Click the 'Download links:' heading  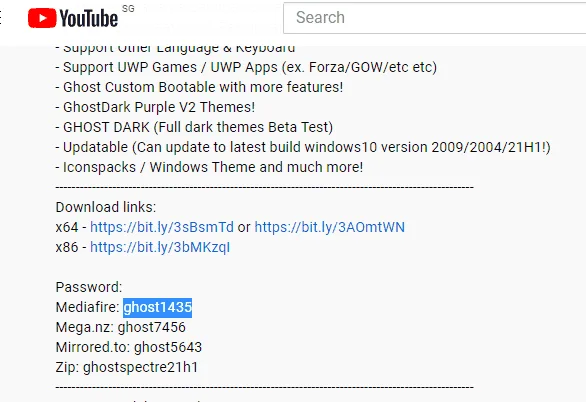coord(106,207)
